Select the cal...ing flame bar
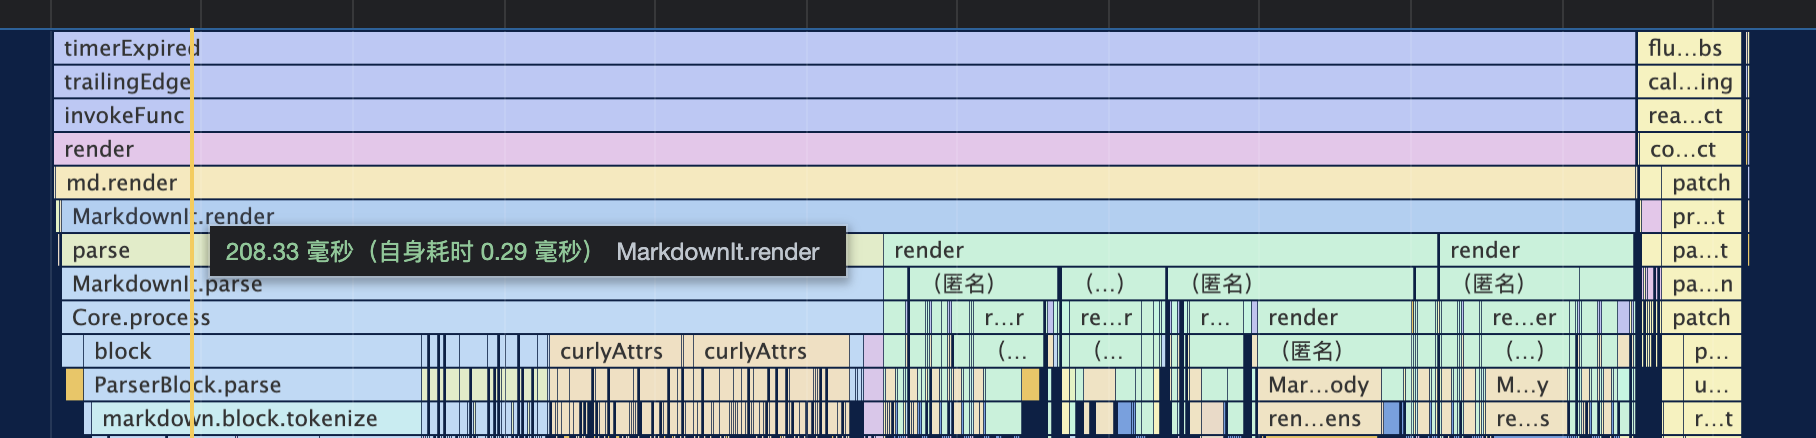Image resolution: width=1816 pixels, height=438 pixels. 1688,82
